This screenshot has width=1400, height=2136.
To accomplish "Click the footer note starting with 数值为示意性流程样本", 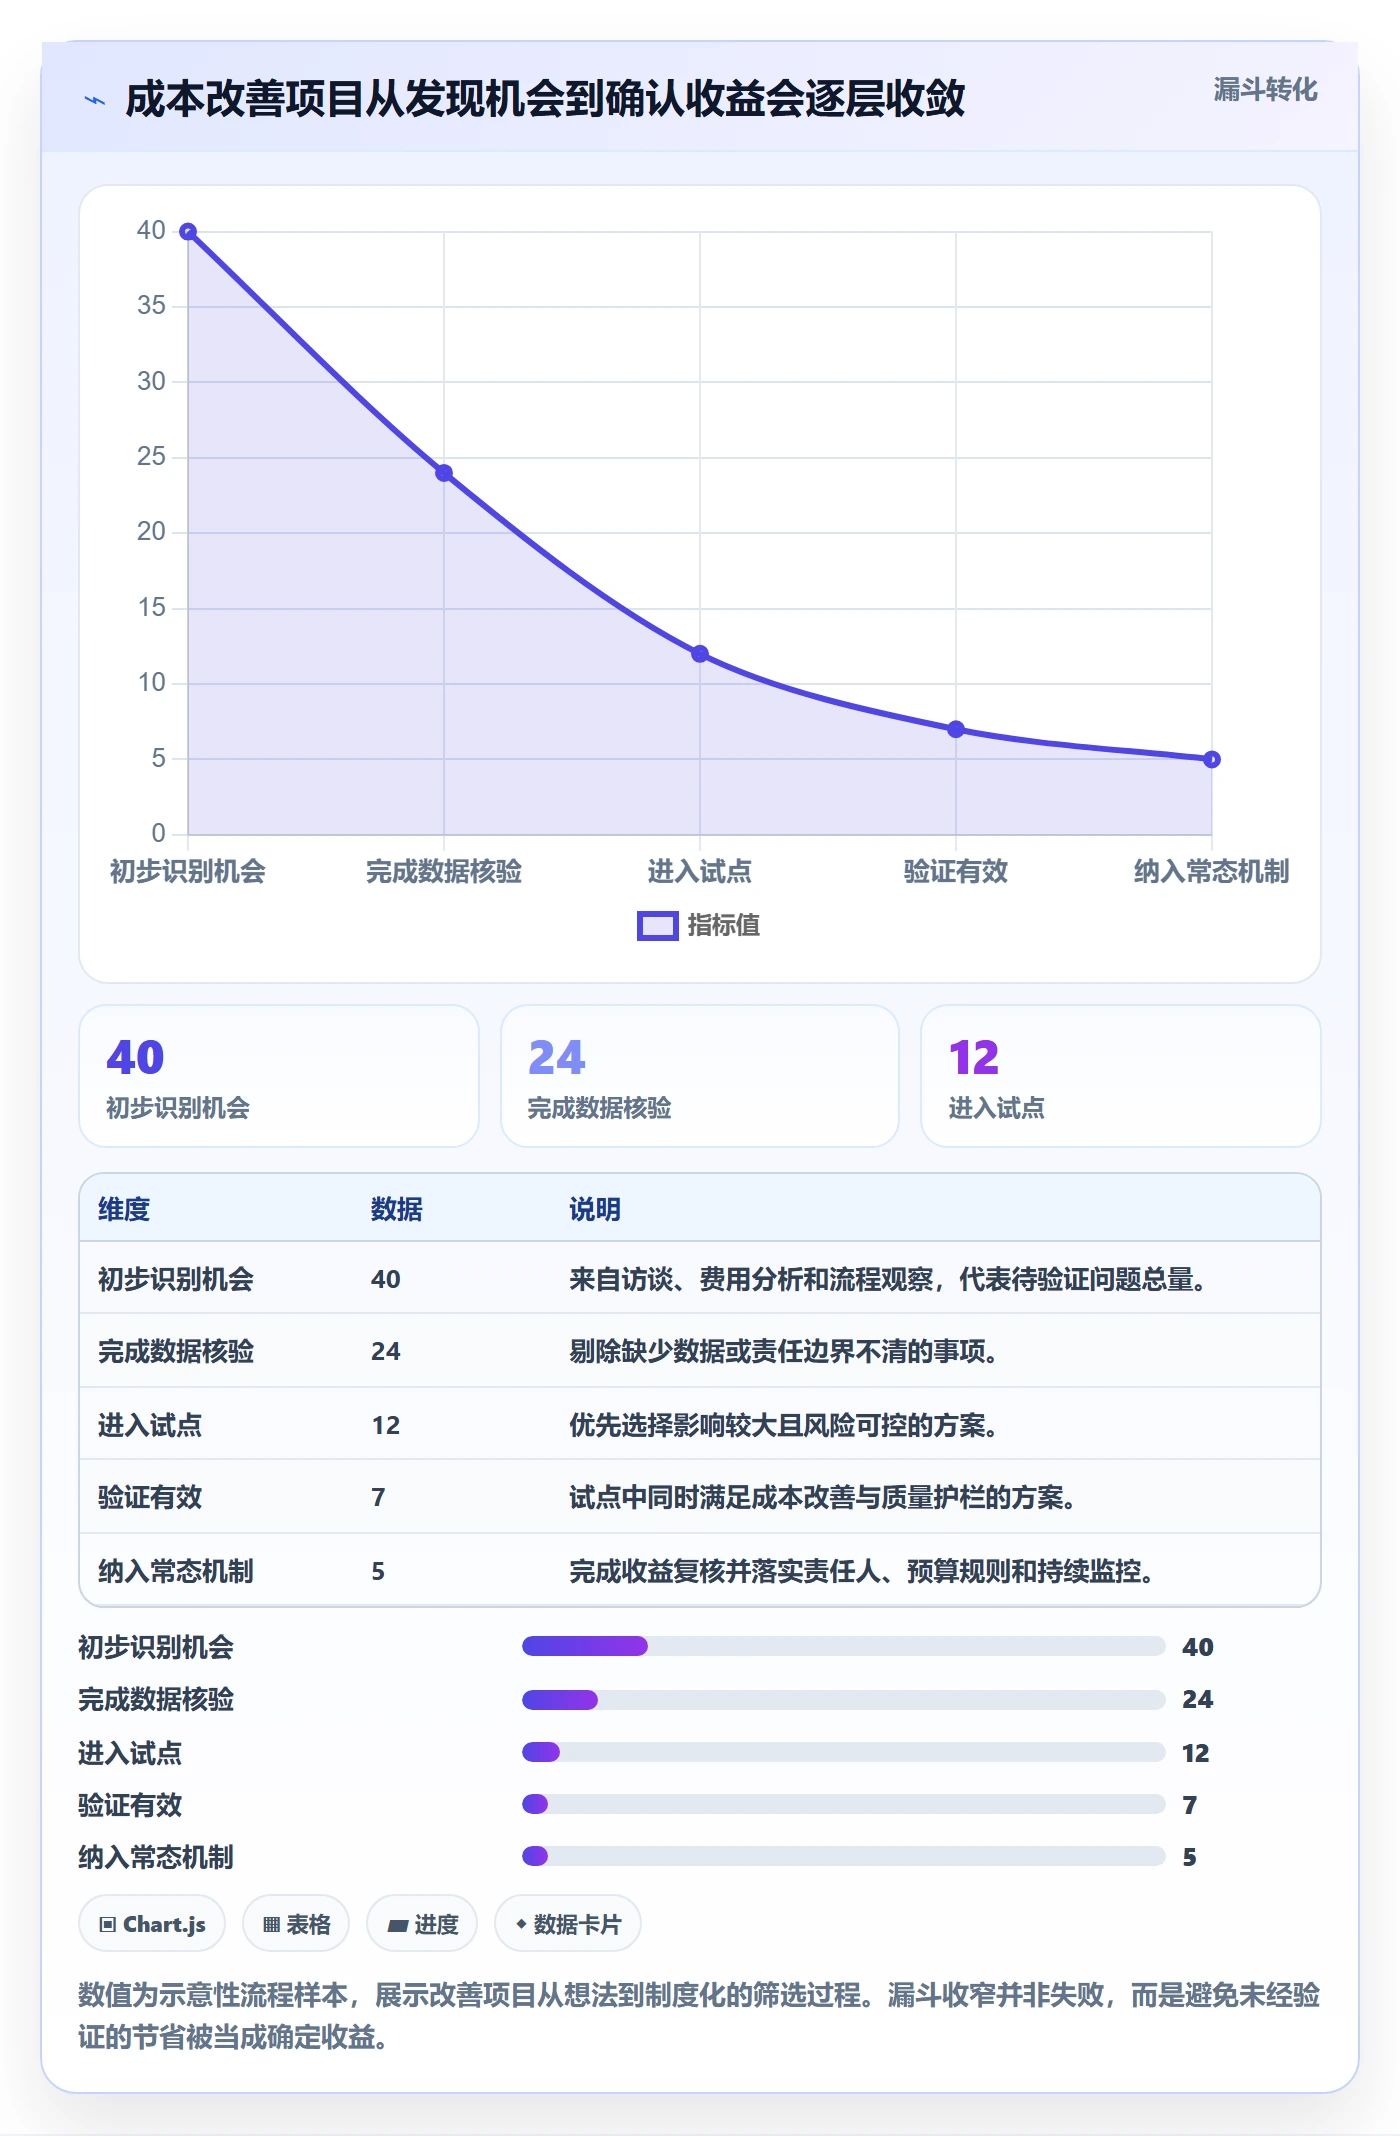I will pos(699,2016).
